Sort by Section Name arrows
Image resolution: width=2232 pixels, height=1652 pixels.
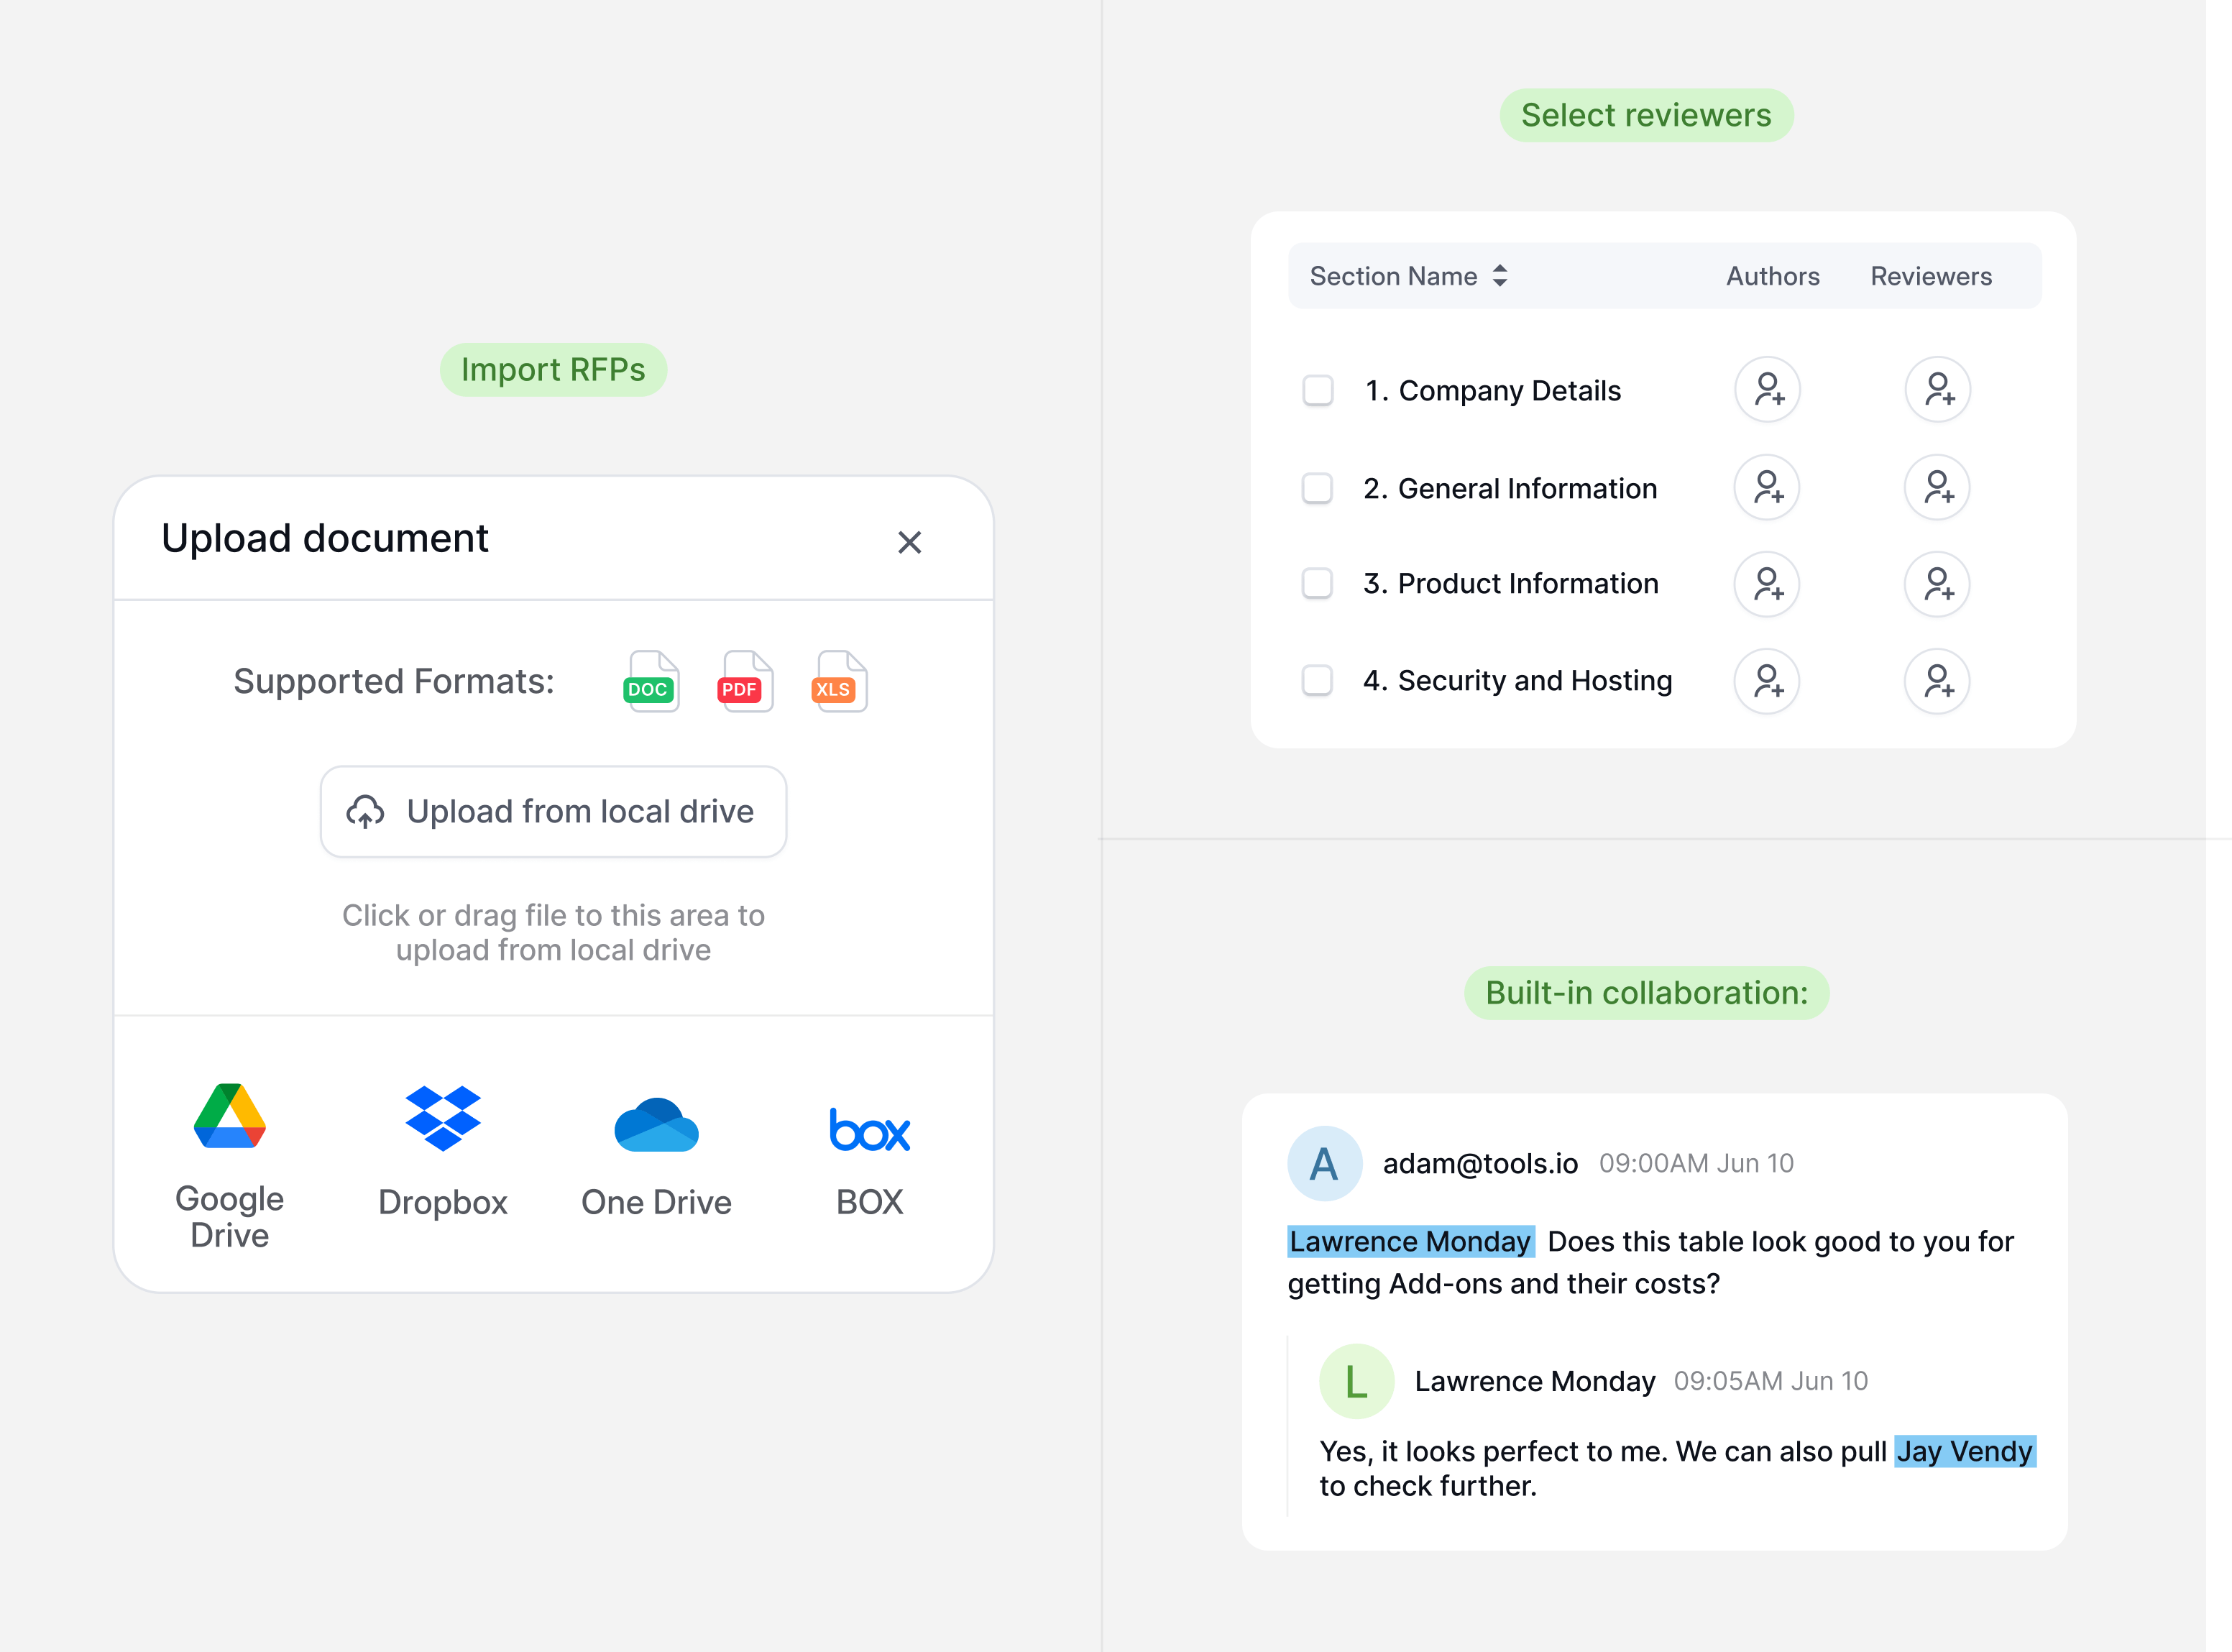1500,276
